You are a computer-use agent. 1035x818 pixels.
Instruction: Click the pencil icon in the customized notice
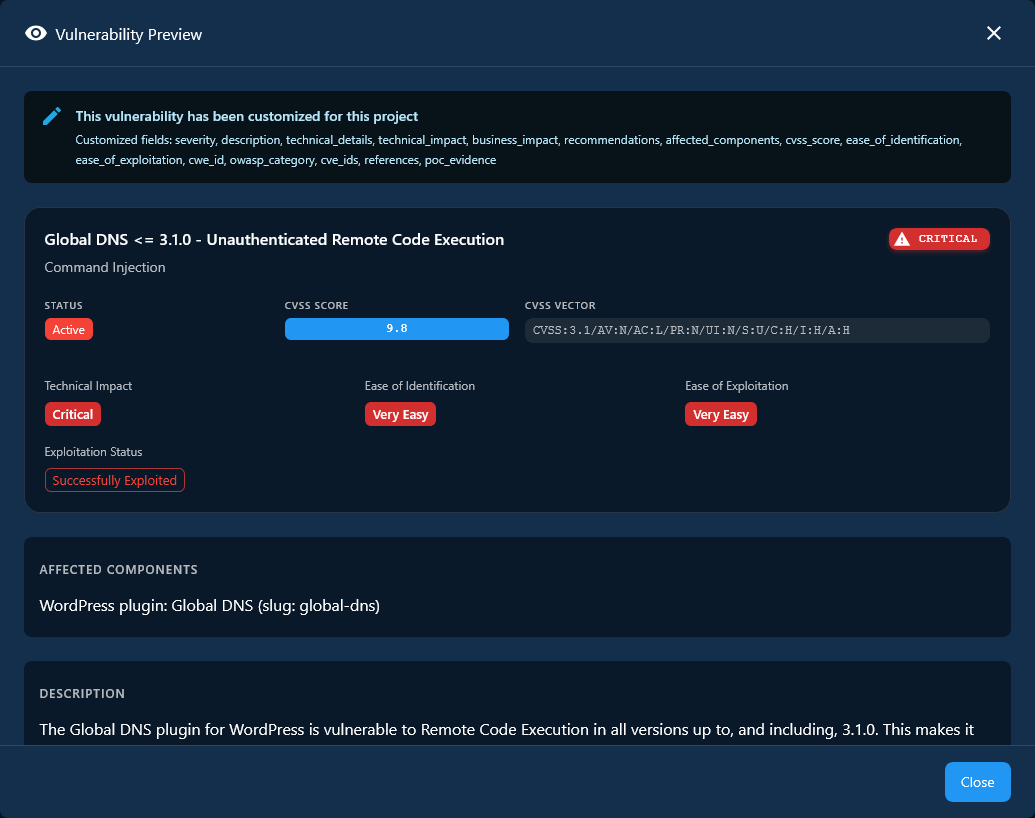point(52,116)
